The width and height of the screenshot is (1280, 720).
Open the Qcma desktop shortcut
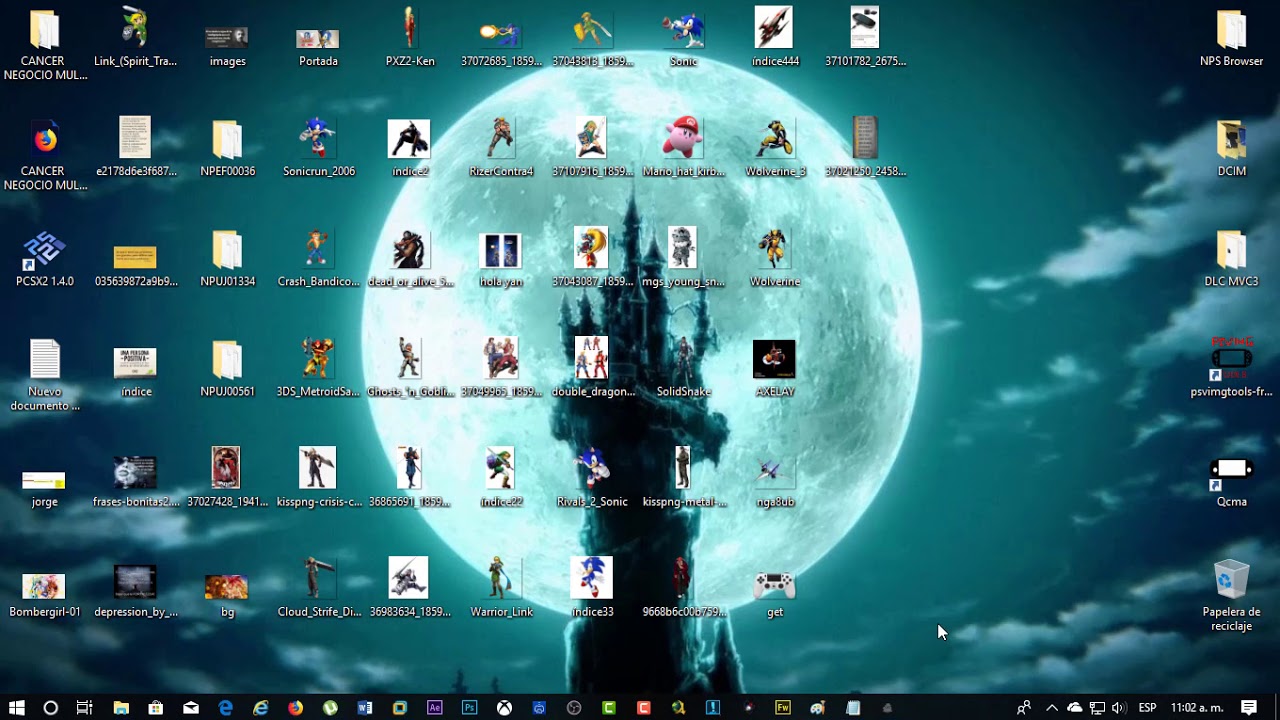1231,483
